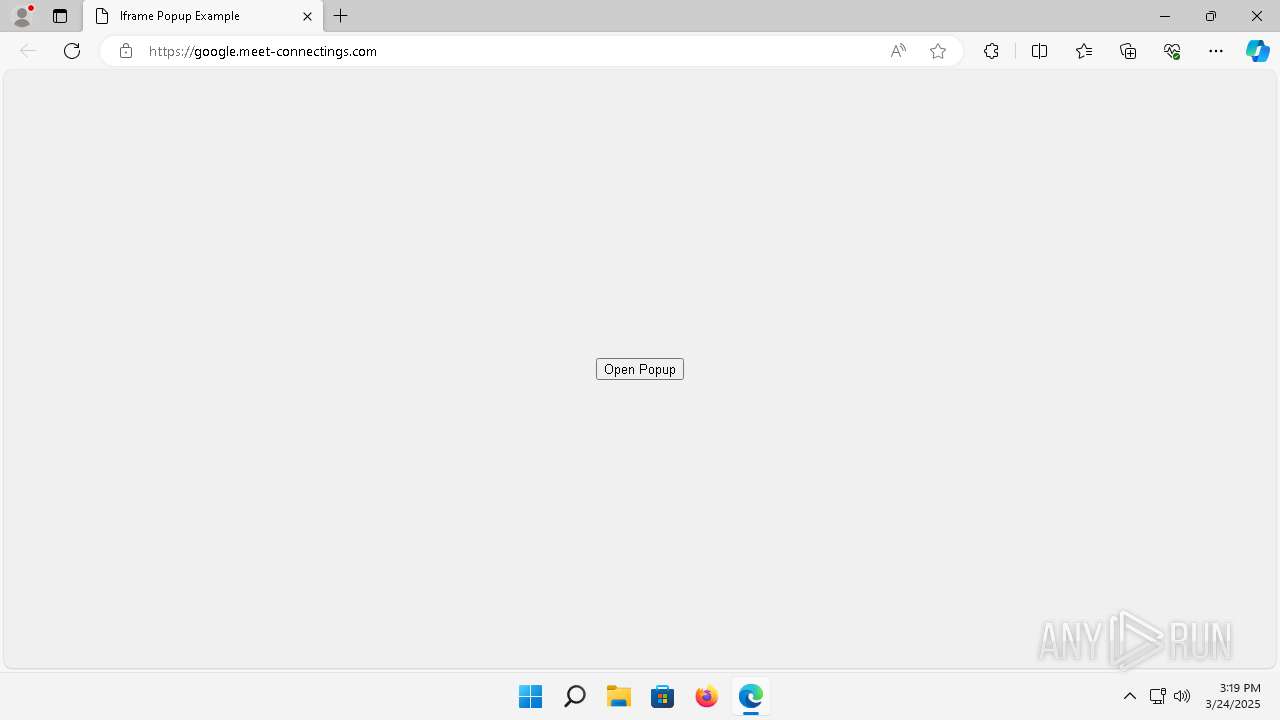Open Collections icon
The height and width of the screenshot is (720, 1280).
pyautogui.click(x=1128, y=51)
